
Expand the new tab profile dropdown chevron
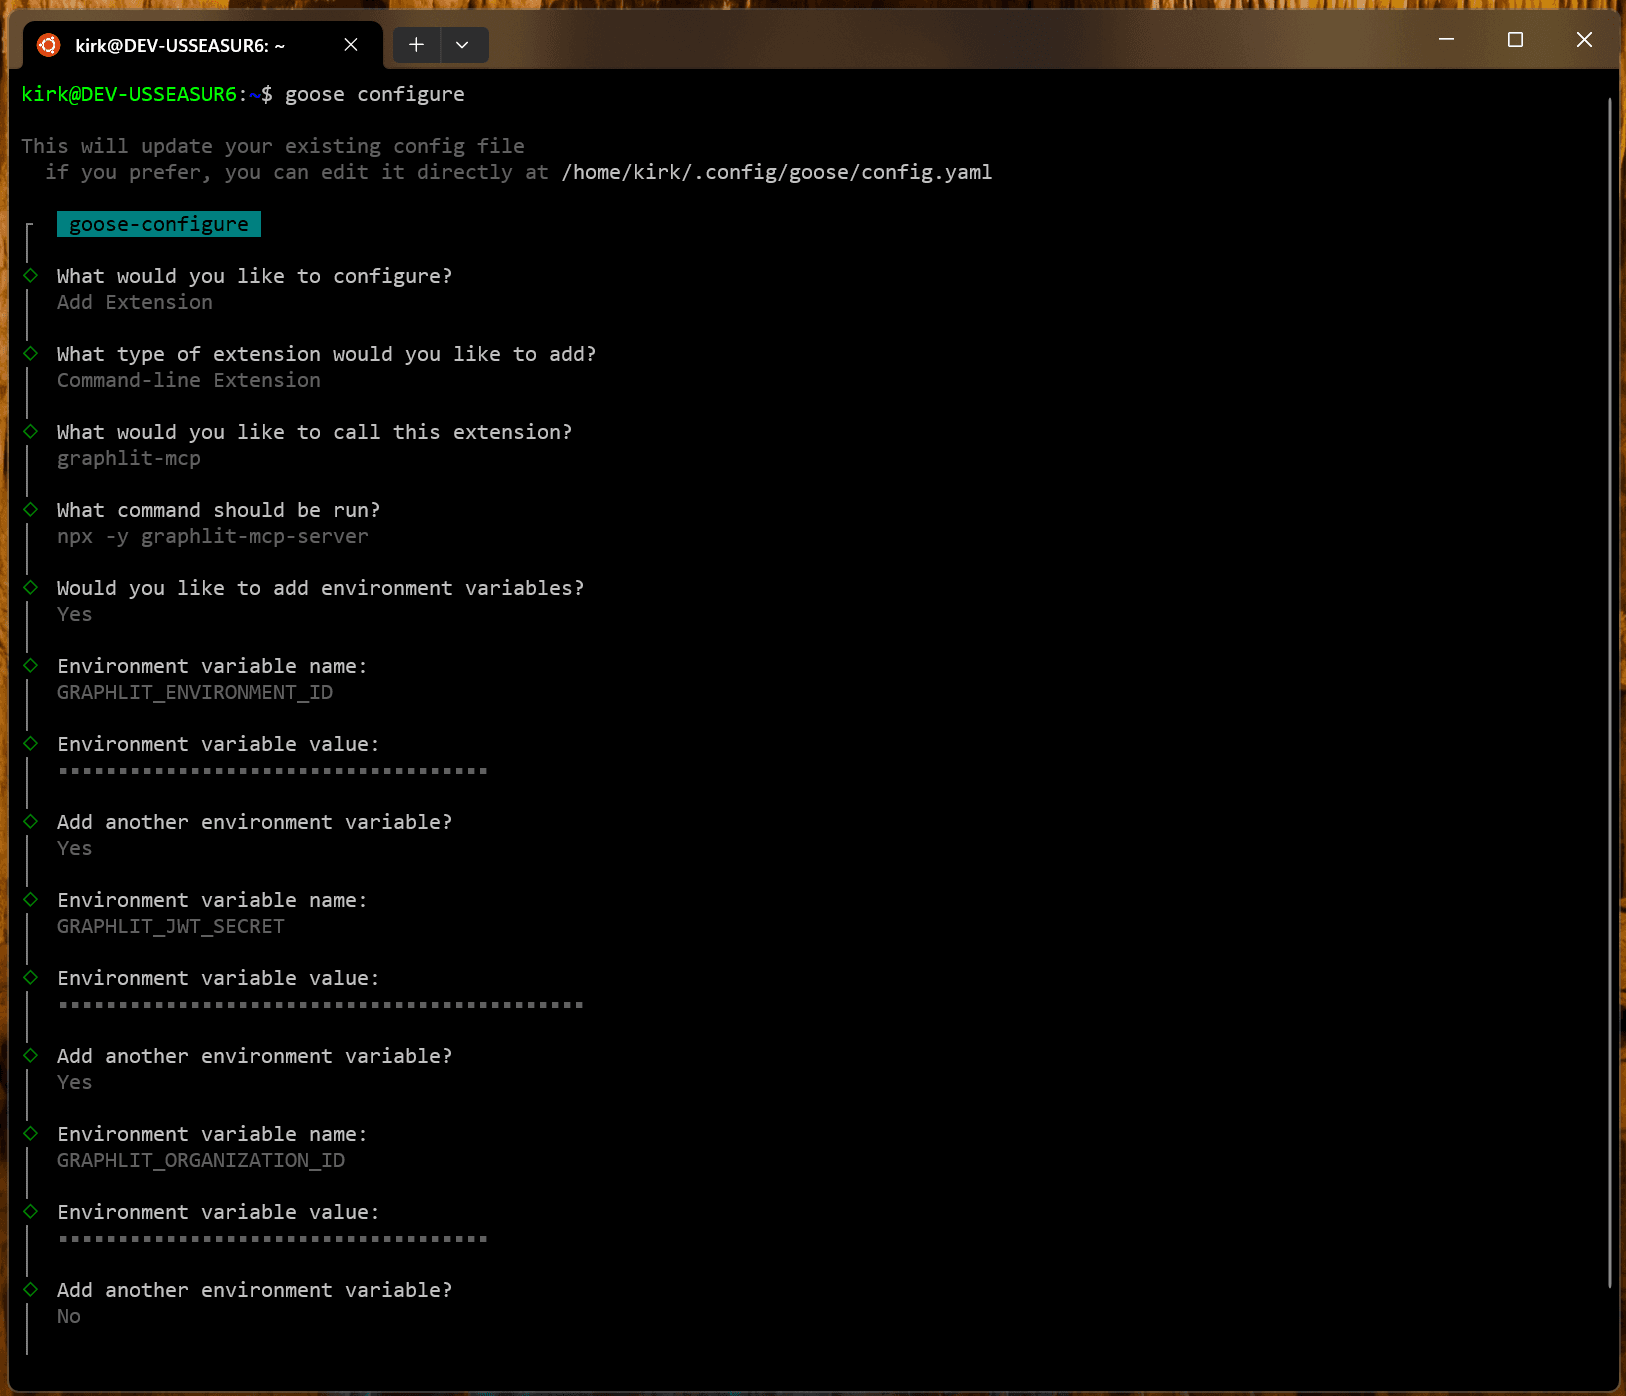pyautogui.click(x=462, y=45)
